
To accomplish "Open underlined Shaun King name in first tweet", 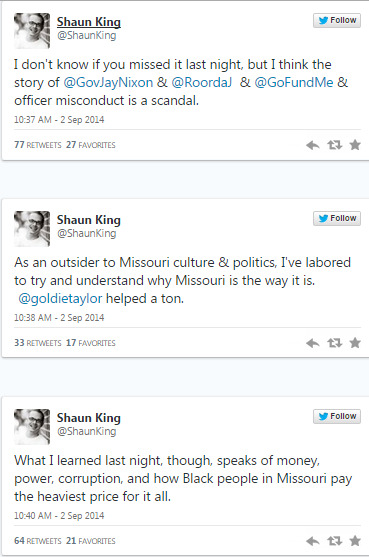I will click(89, 22).
